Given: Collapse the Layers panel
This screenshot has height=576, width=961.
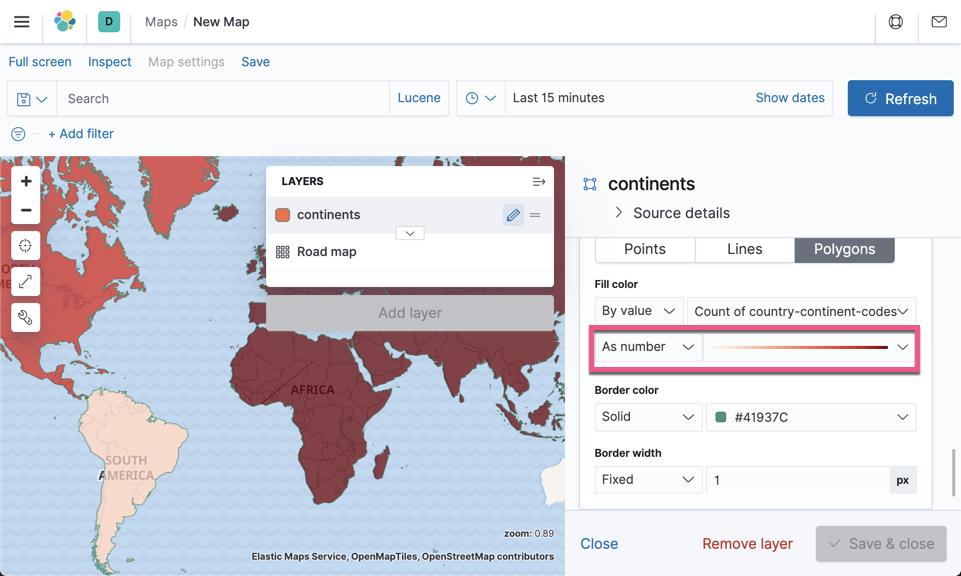Looking at the screenshot, I should click(x=539, y=181).
